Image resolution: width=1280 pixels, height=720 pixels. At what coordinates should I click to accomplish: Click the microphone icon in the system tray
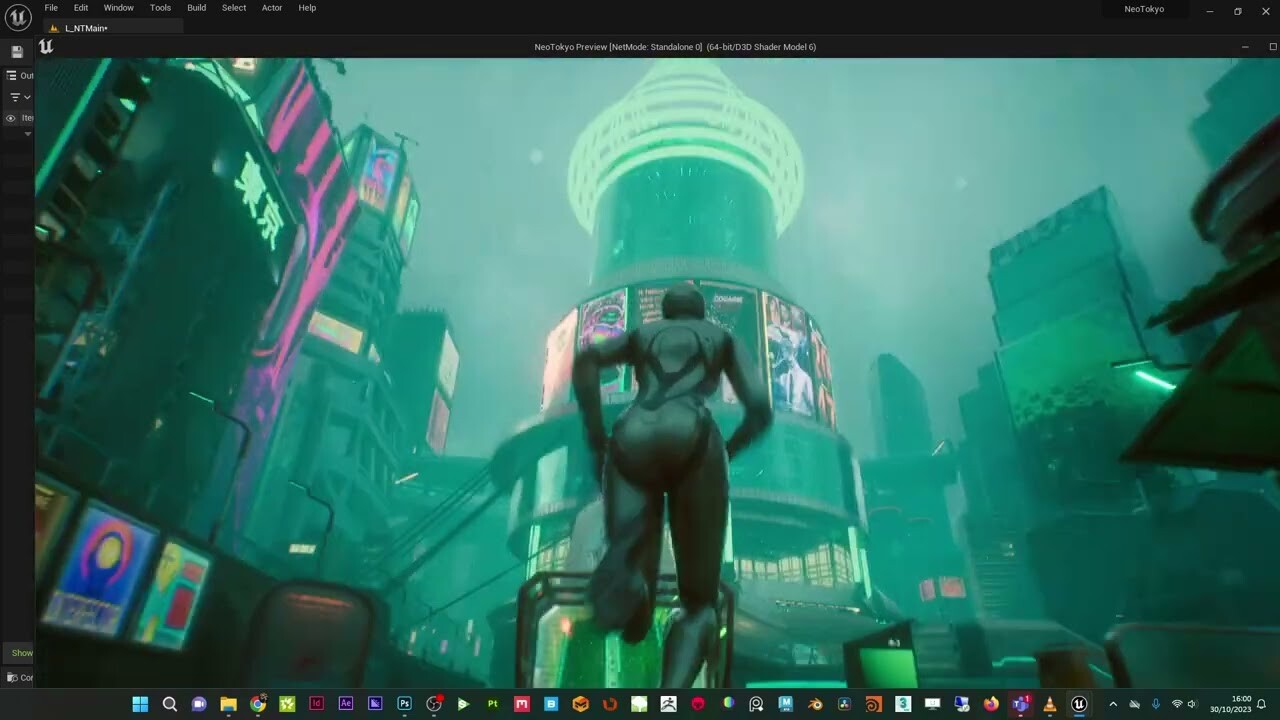(x=1156, y=704)
